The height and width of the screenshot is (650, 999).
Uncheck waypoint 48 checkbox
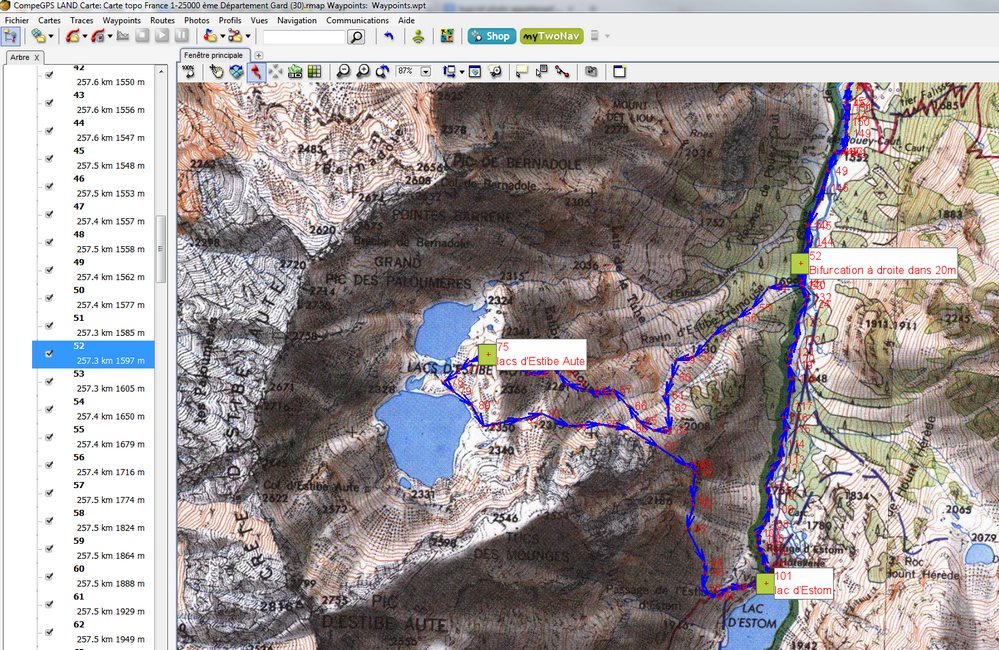49,242
